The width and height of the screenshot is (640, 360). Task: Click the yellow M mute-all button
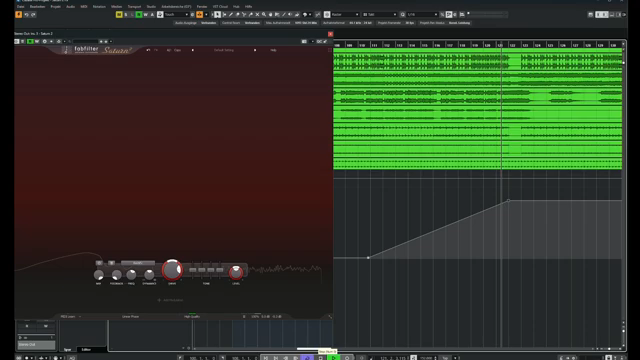point(119,15)
